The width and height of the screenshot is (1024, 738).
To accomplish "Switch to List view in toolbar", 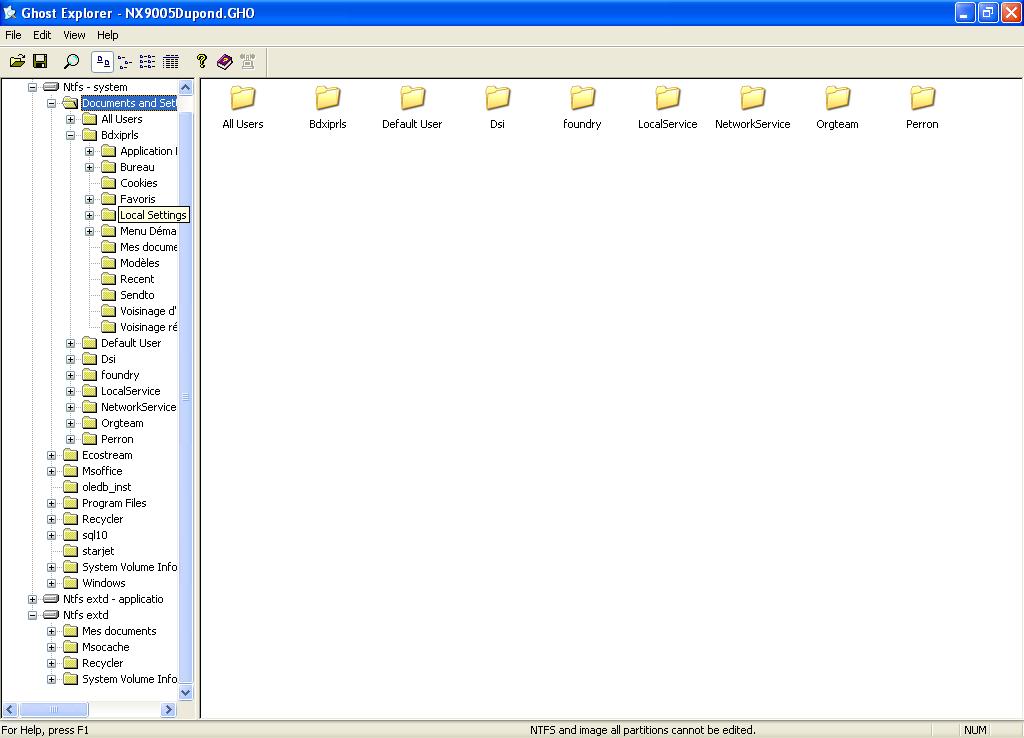I will [x=148, y=61].
